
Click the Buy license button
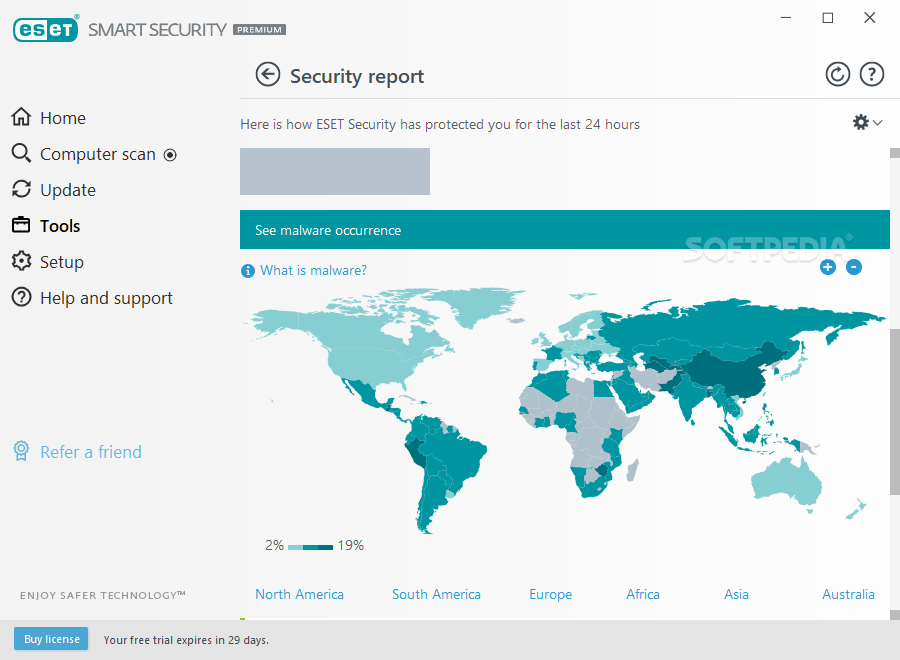[x=51, y=639]
